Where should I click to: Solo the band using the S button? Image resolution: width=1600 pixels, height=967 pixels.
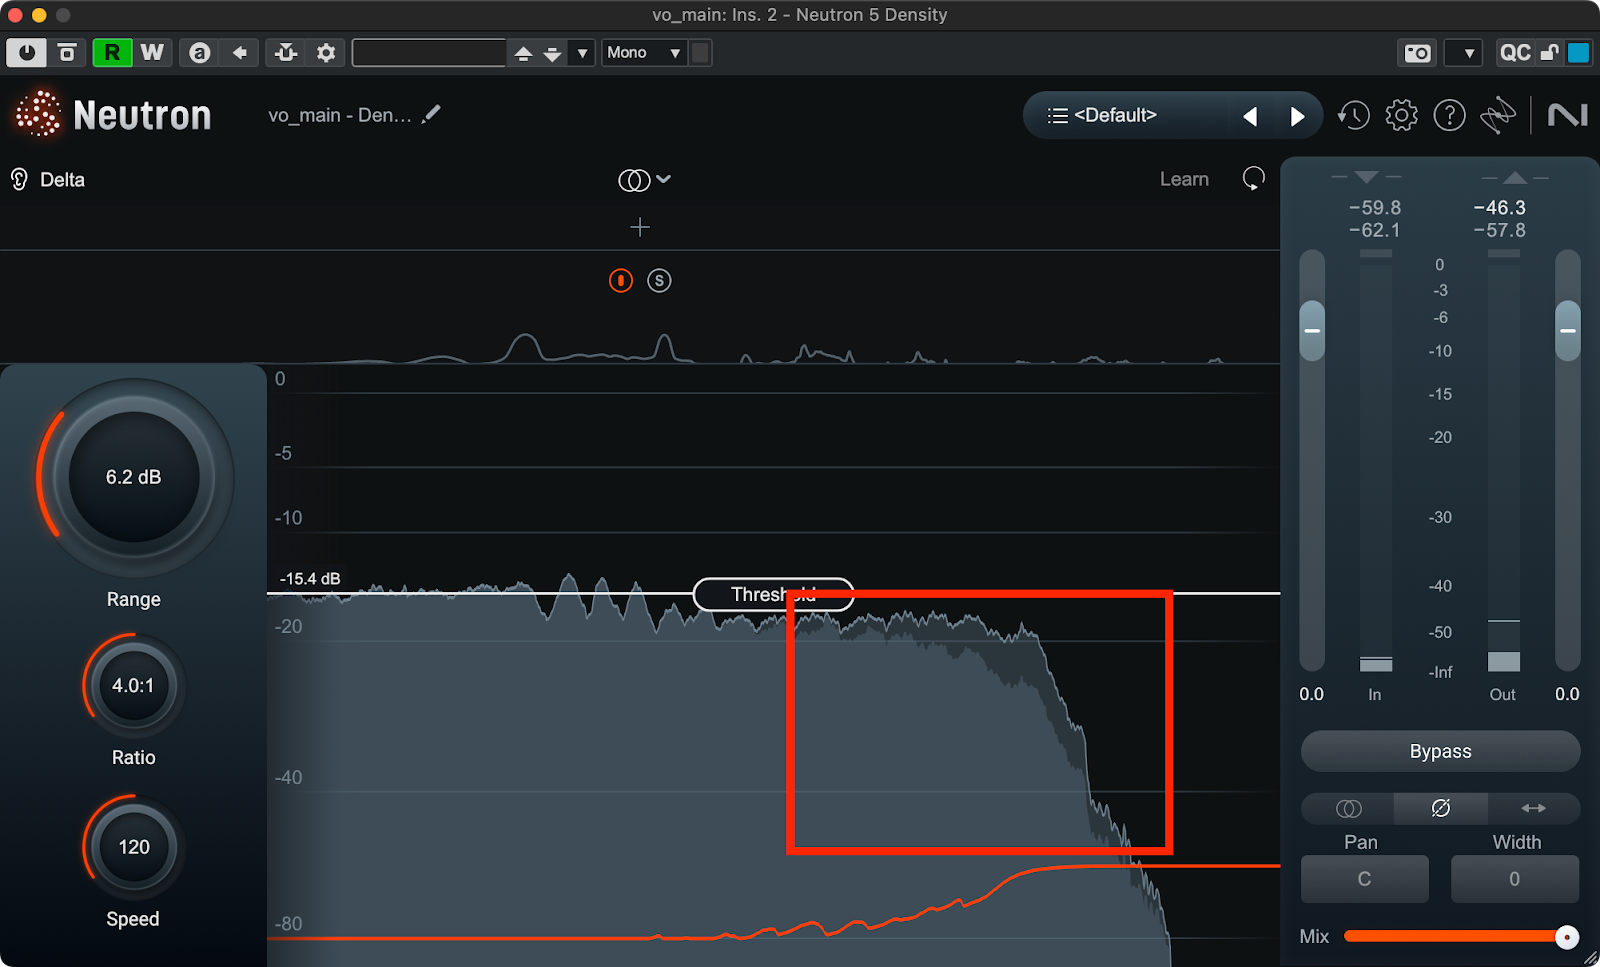[659, 281]
